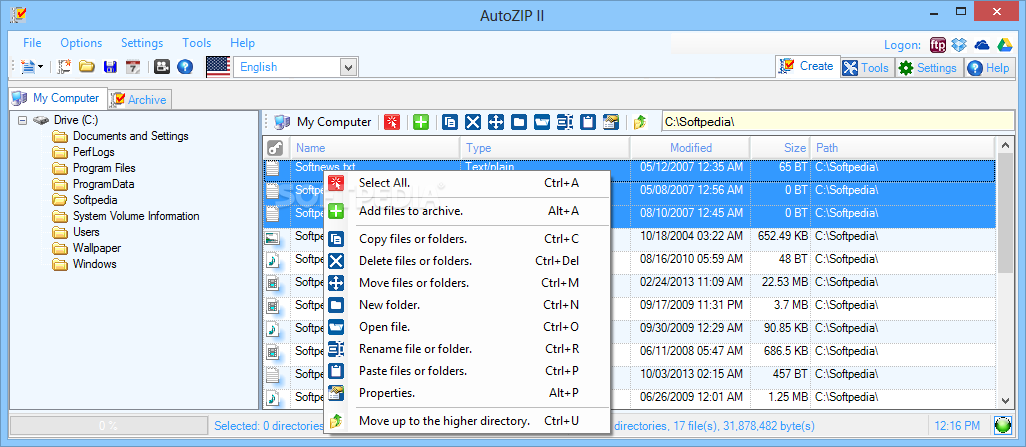Click the 0 % progress bar
Viewport: 1026px width, 447px height.
pos(109,425)
